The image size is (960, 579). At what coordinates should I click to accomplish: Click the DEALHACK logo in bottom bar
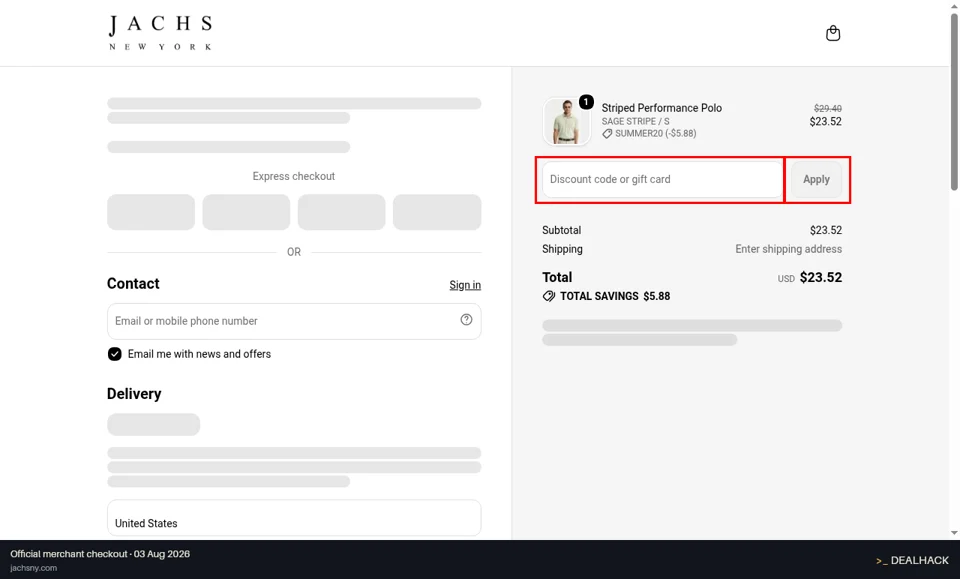point(912,560)
